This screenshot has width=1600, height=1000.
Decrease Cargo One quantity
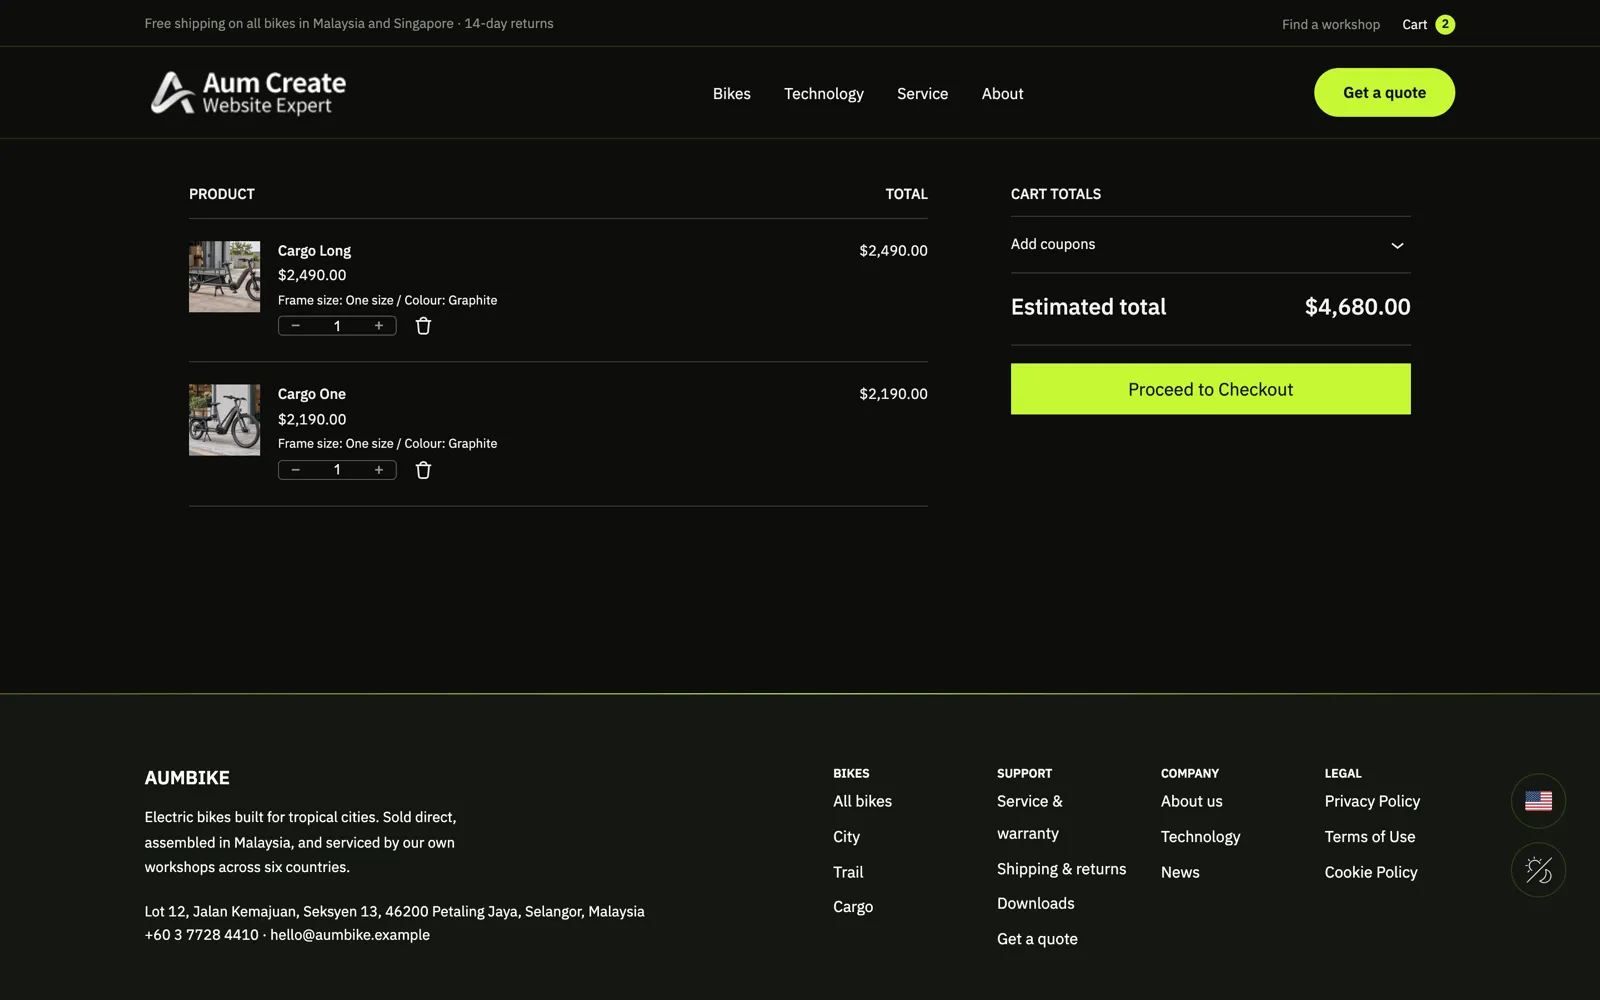[x=296, y=470]
